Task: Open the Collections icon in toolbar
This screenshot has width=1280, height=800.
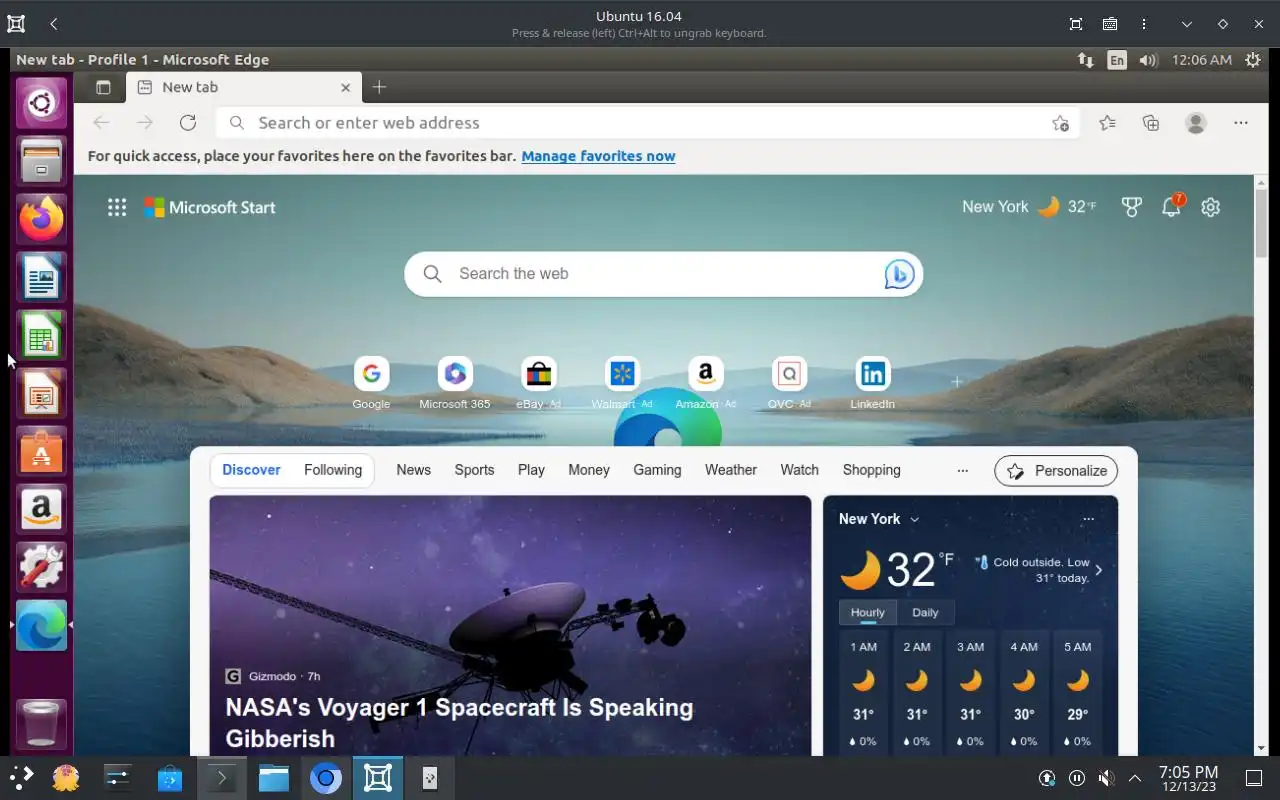Action: 1151,123
